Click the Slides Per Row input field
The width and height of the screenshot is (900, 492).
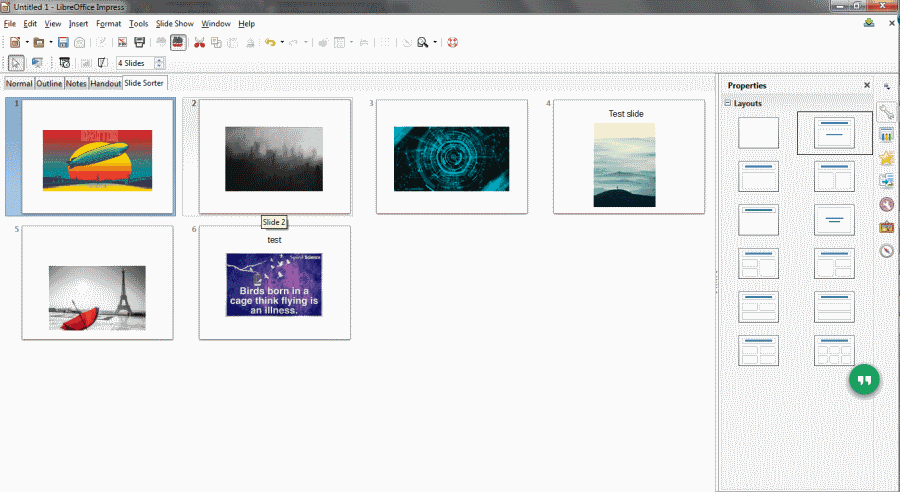pyautogui.click(x=135, y=63)
